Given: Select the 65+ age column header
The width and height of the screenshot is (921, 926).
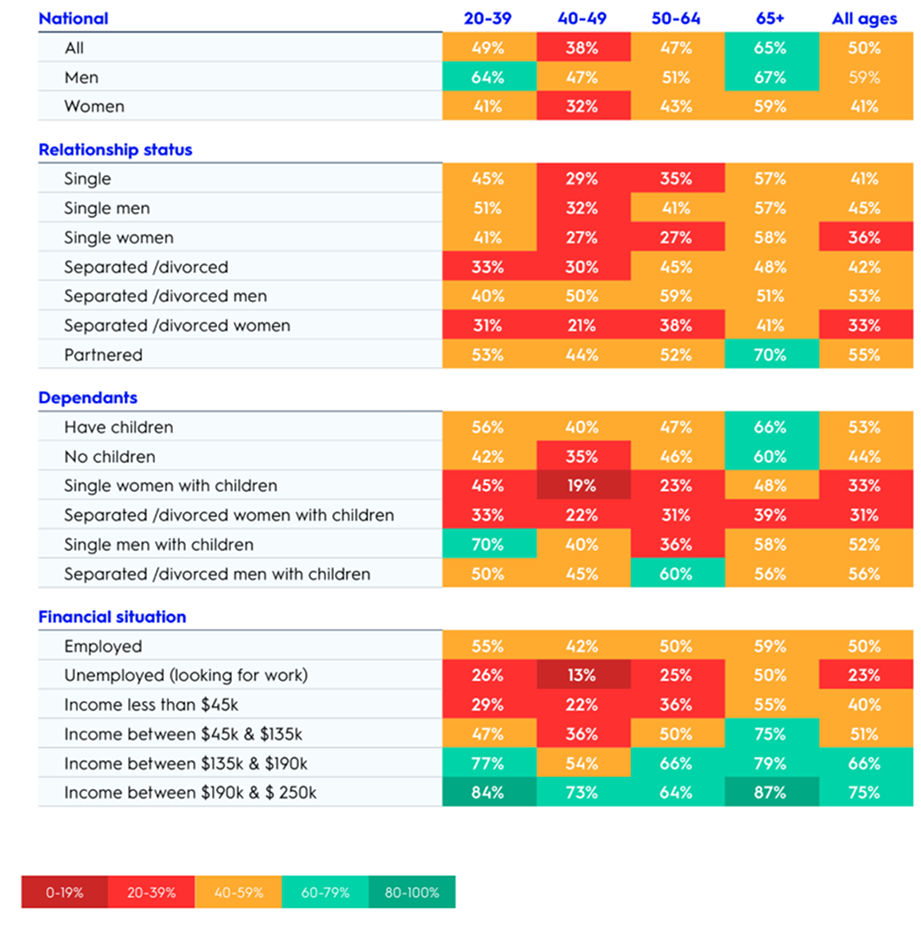Looking at the screenshot, I should (772, 18).
